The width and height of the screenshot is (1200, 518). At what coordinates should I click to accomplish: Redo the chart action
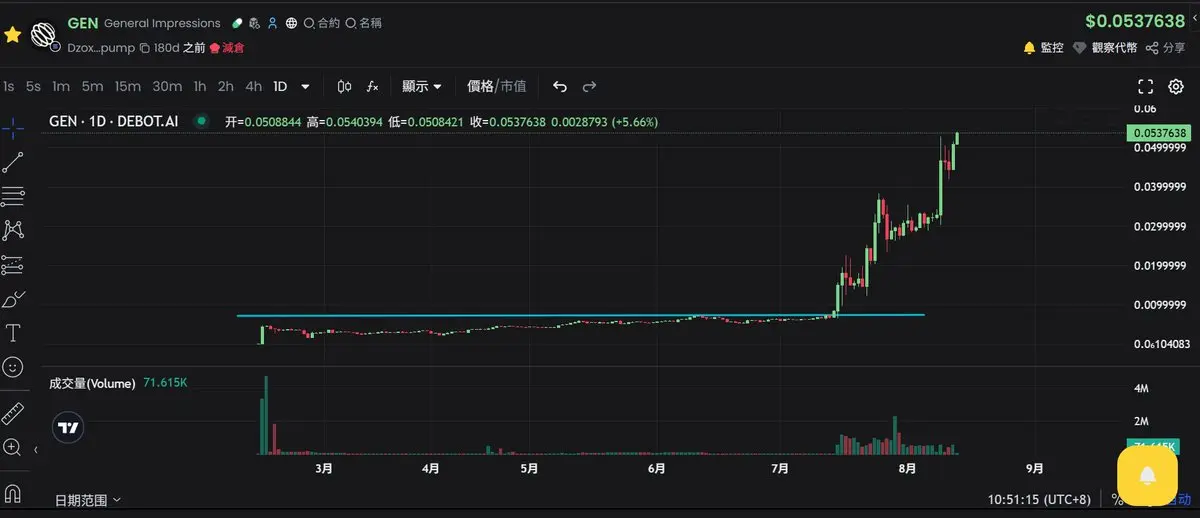[589, 87]
